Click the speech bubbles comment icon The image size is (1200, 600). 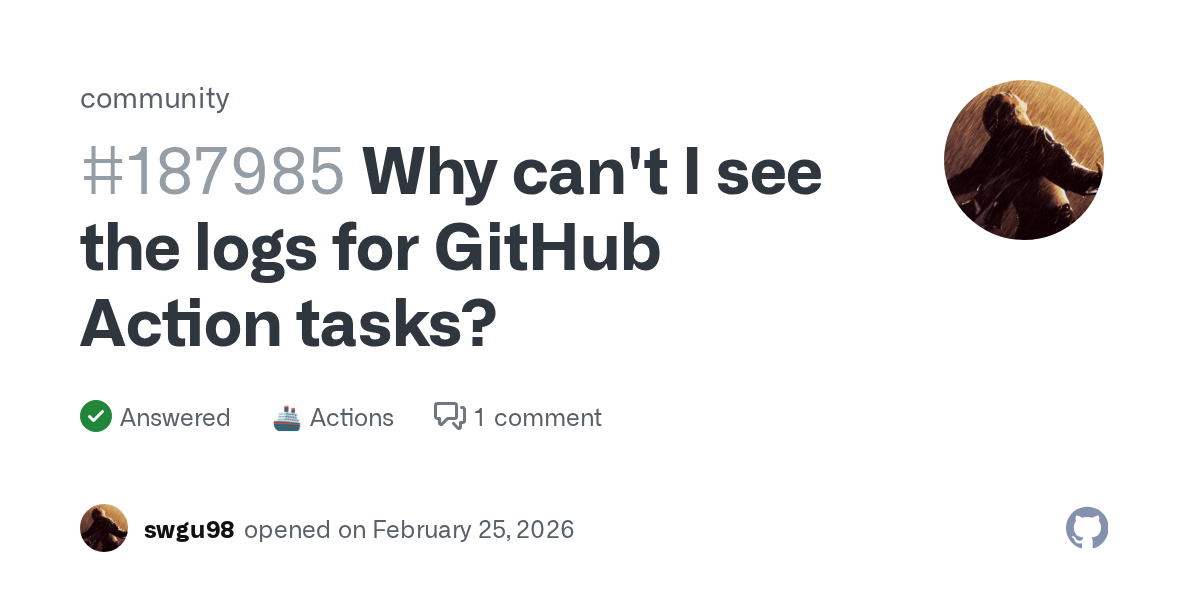(450, 416)
